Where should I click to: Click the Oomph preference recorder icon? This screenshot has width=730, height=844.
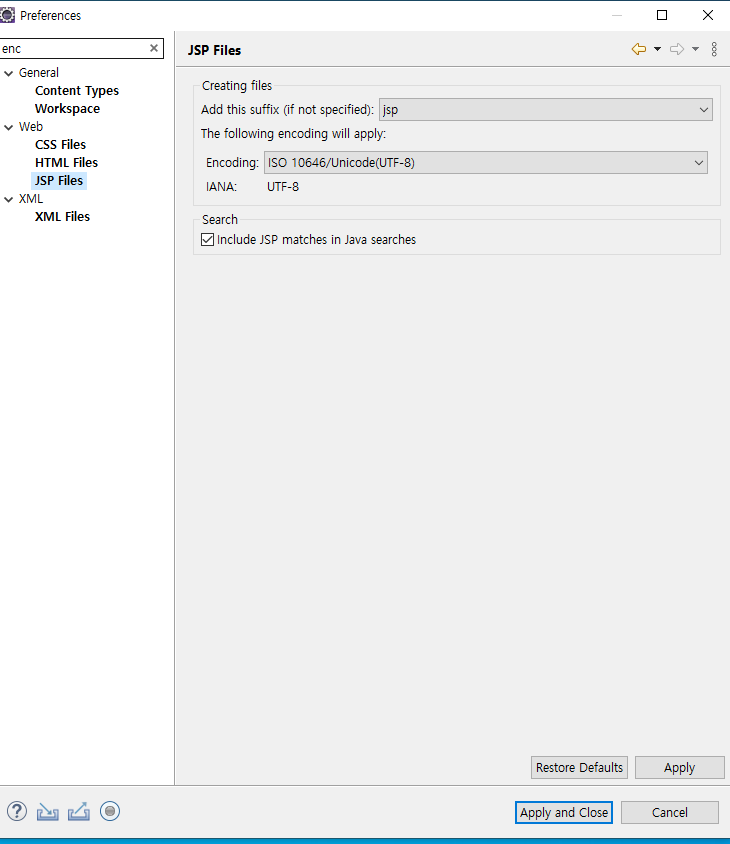point(110,811)
